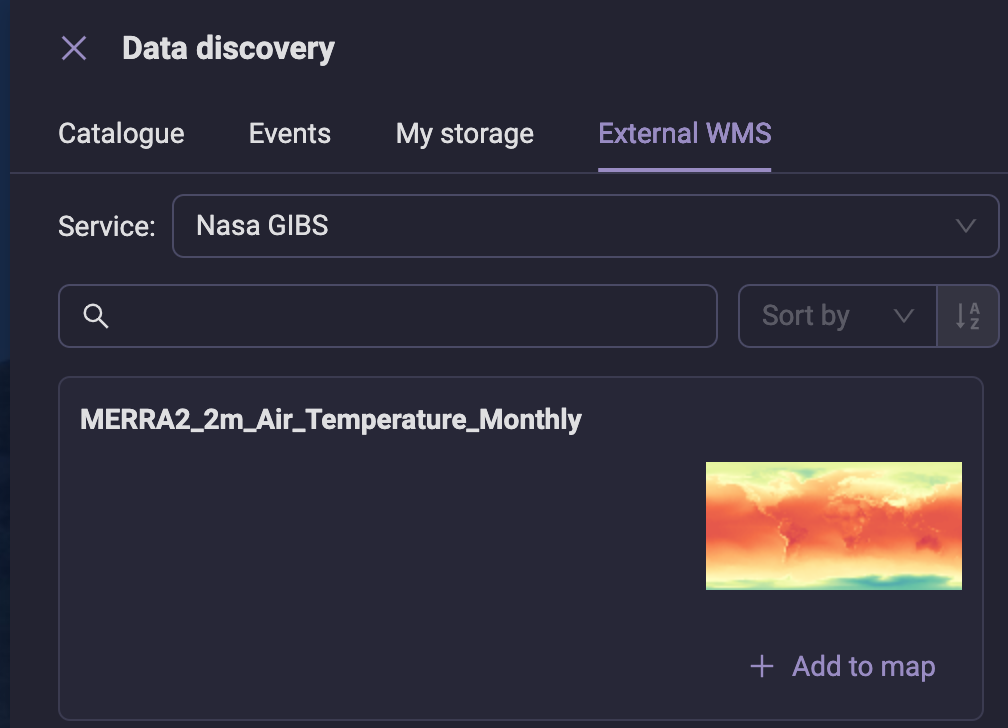Select the MERRA2_2m_Air_Temperature_Monthly layer title

coord(330,419)
